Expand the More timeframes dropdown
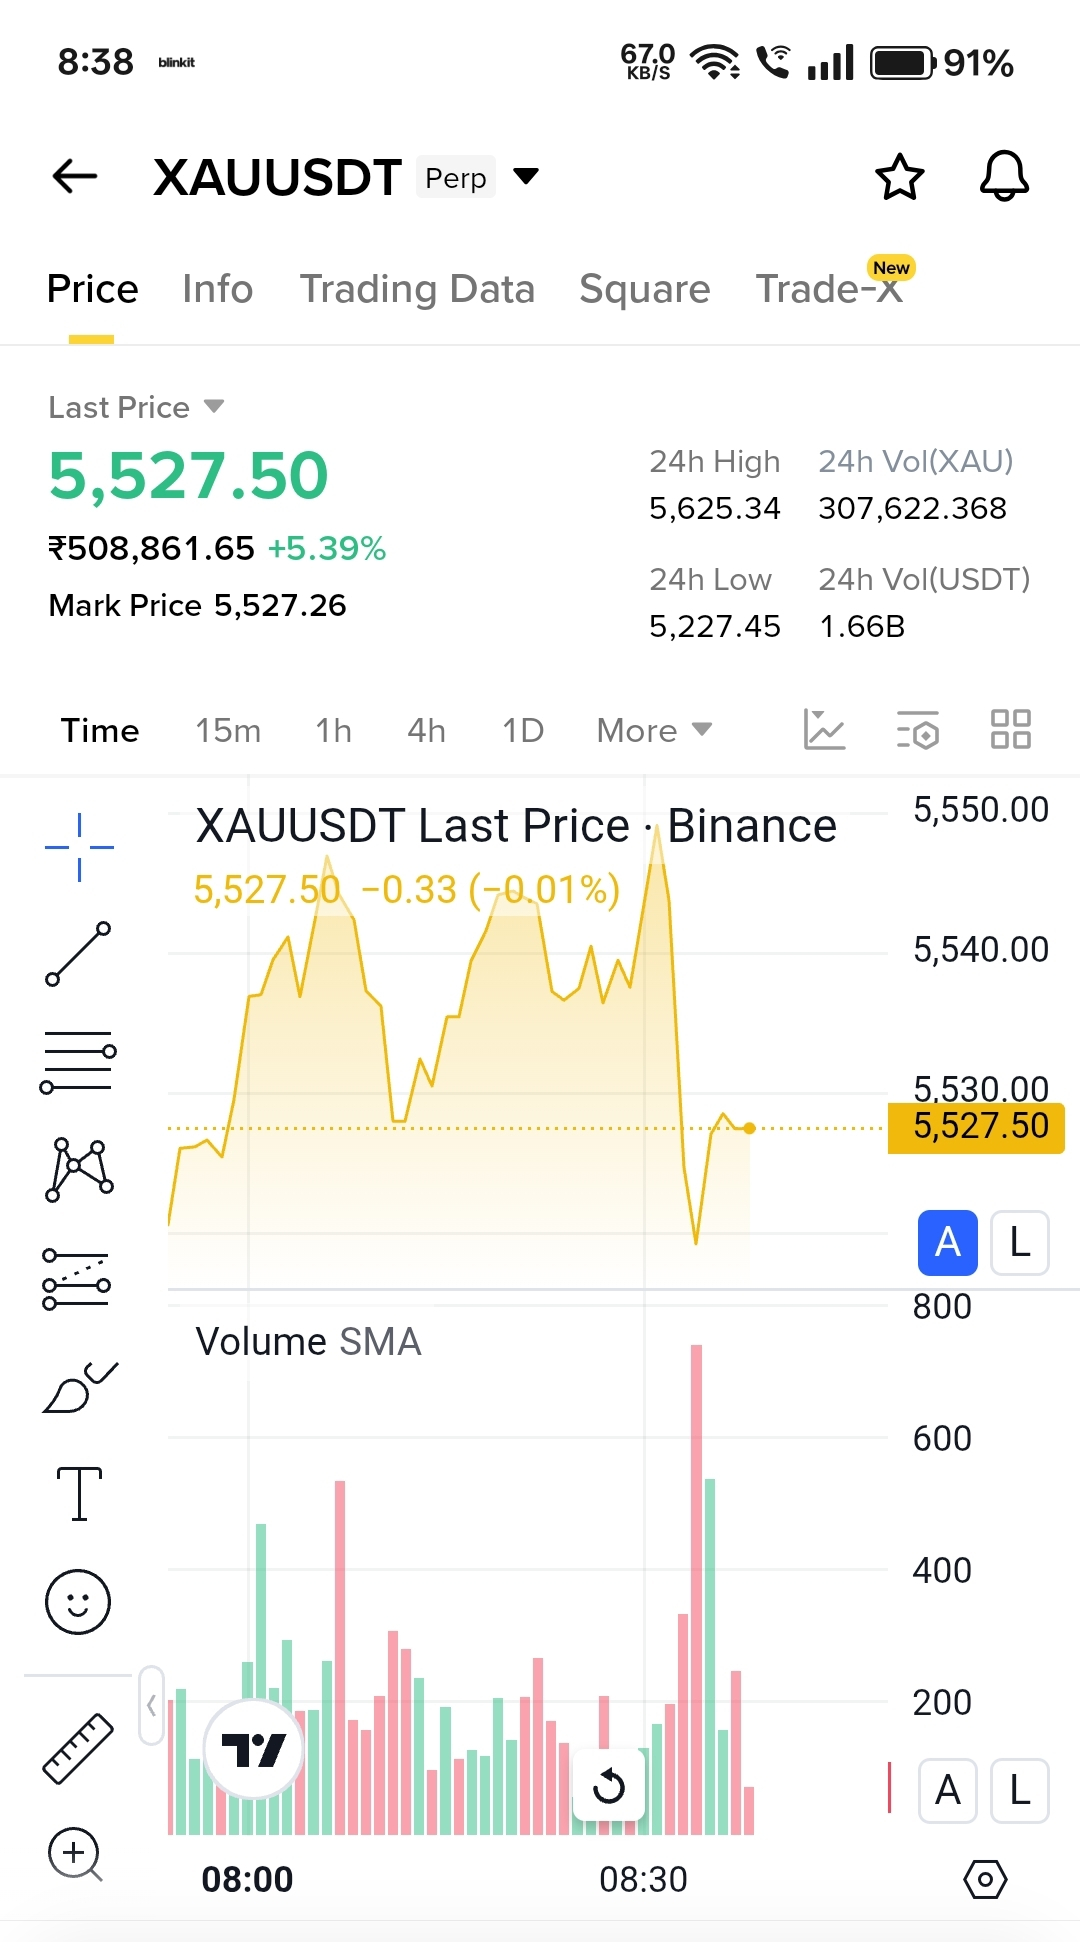Image resolution: width=1080 pixels, height=1942 pixels. (654, 731)
